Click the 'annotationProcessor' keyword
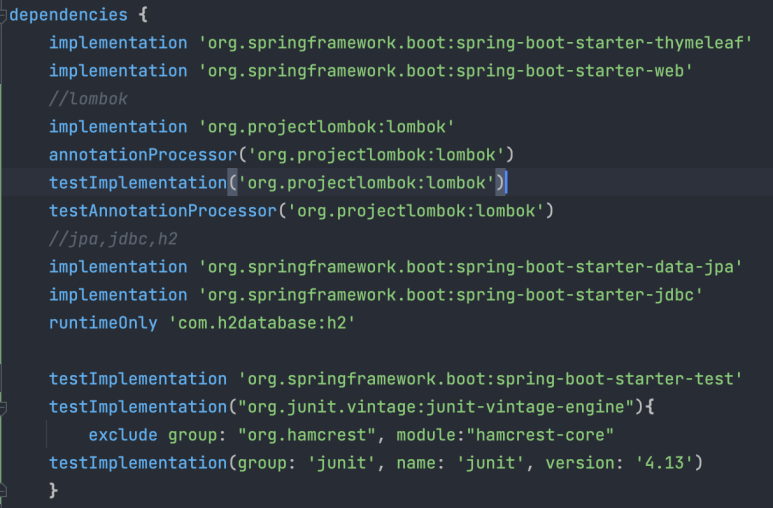 point(143,155)
